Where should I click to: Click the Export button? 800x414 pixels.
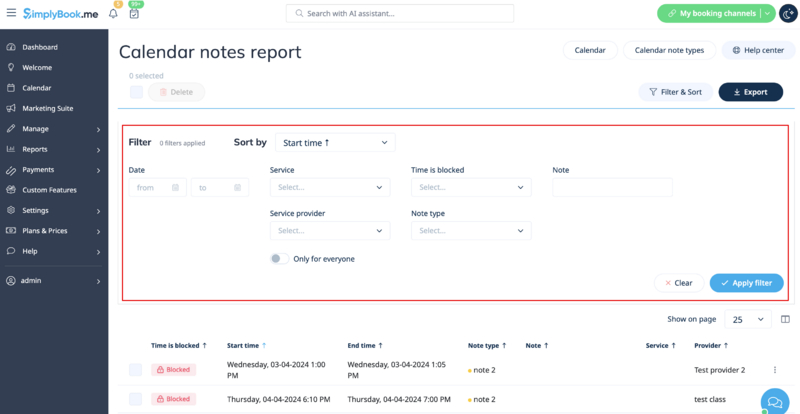click(751, 92)
